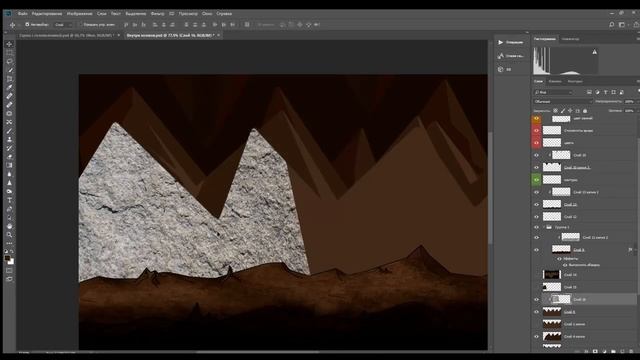The width and height of the screenshot is (640, 360).
Task: Click the histogram cached data warning triangle
Action: [x=595, y=52]
